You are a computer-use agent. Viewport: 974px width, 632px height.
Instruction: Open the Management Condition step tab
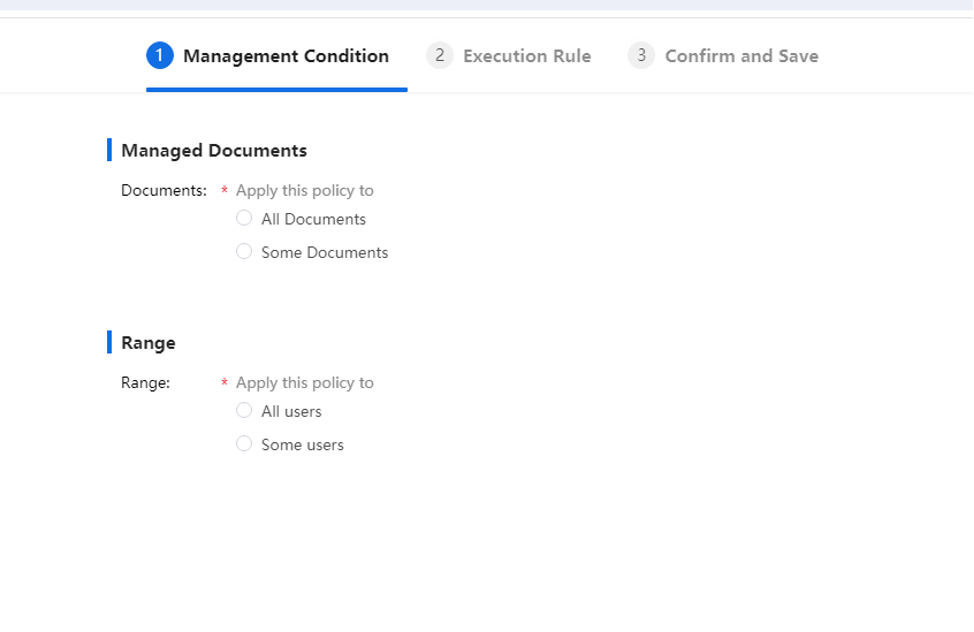[x=276, y=56]
